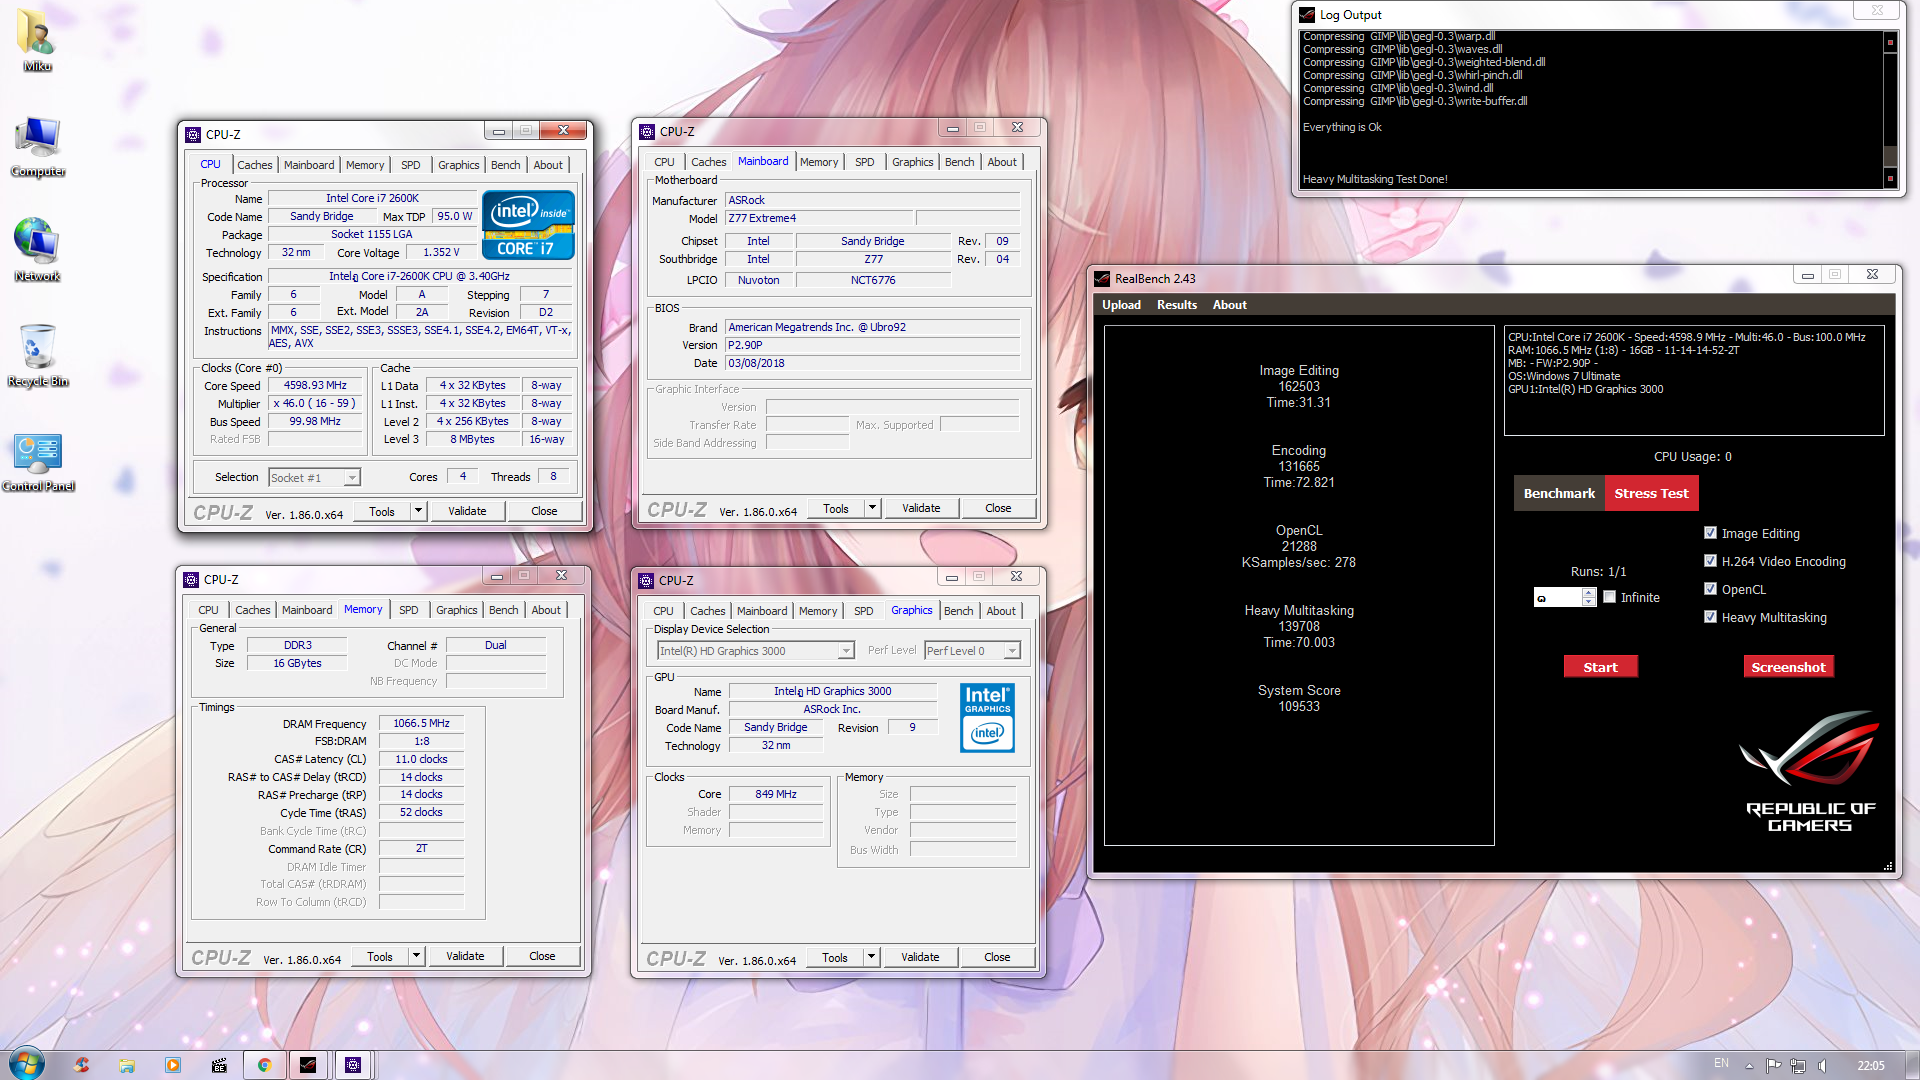Open the Results menu in RealBench
Image resolution: width=1920 pixels, height=1080 pixels.
tap(1176, 305)
